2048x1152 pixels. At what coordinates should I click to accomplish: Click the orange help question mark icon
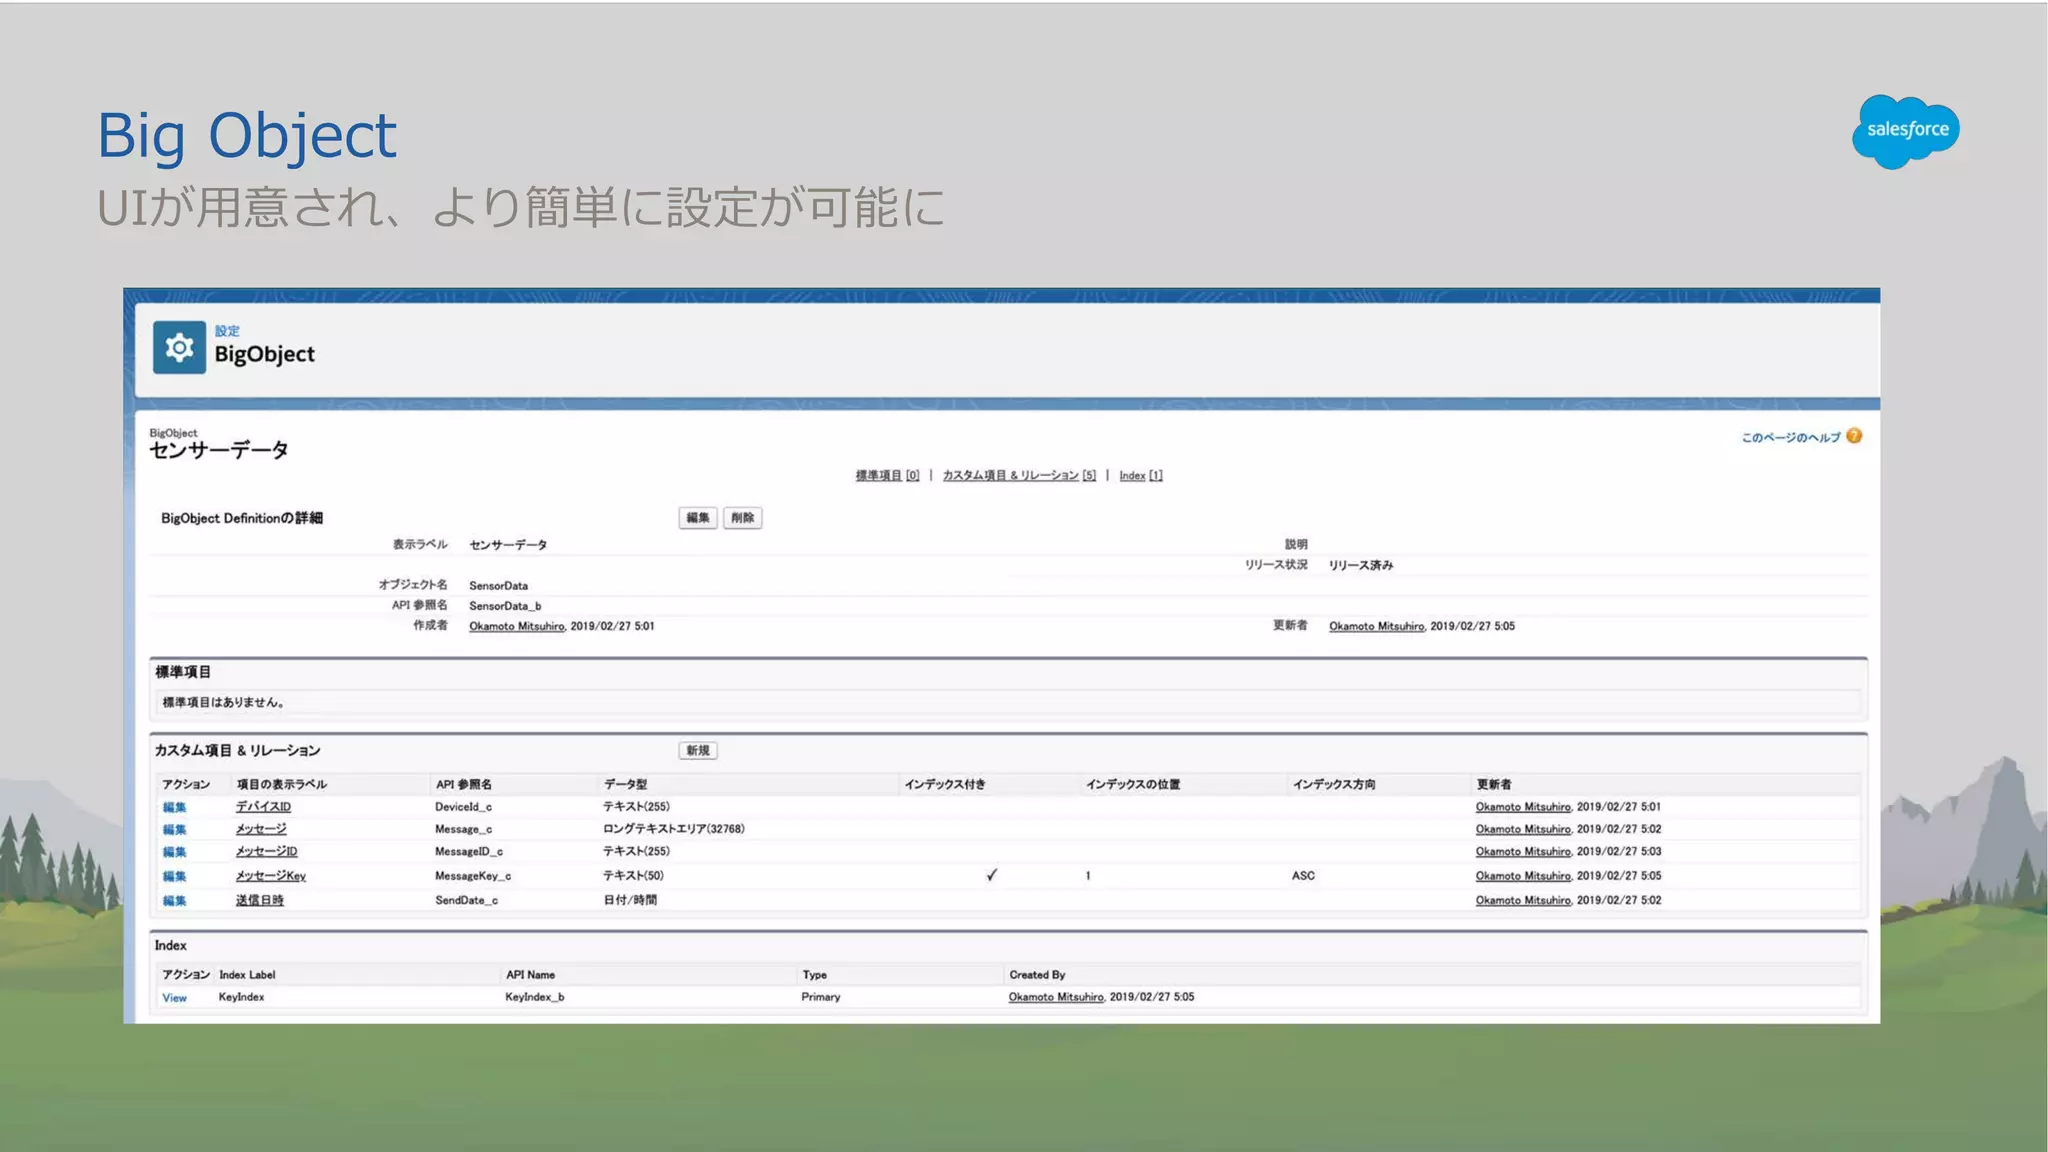pyautogui.click(x=1854, y=436)
